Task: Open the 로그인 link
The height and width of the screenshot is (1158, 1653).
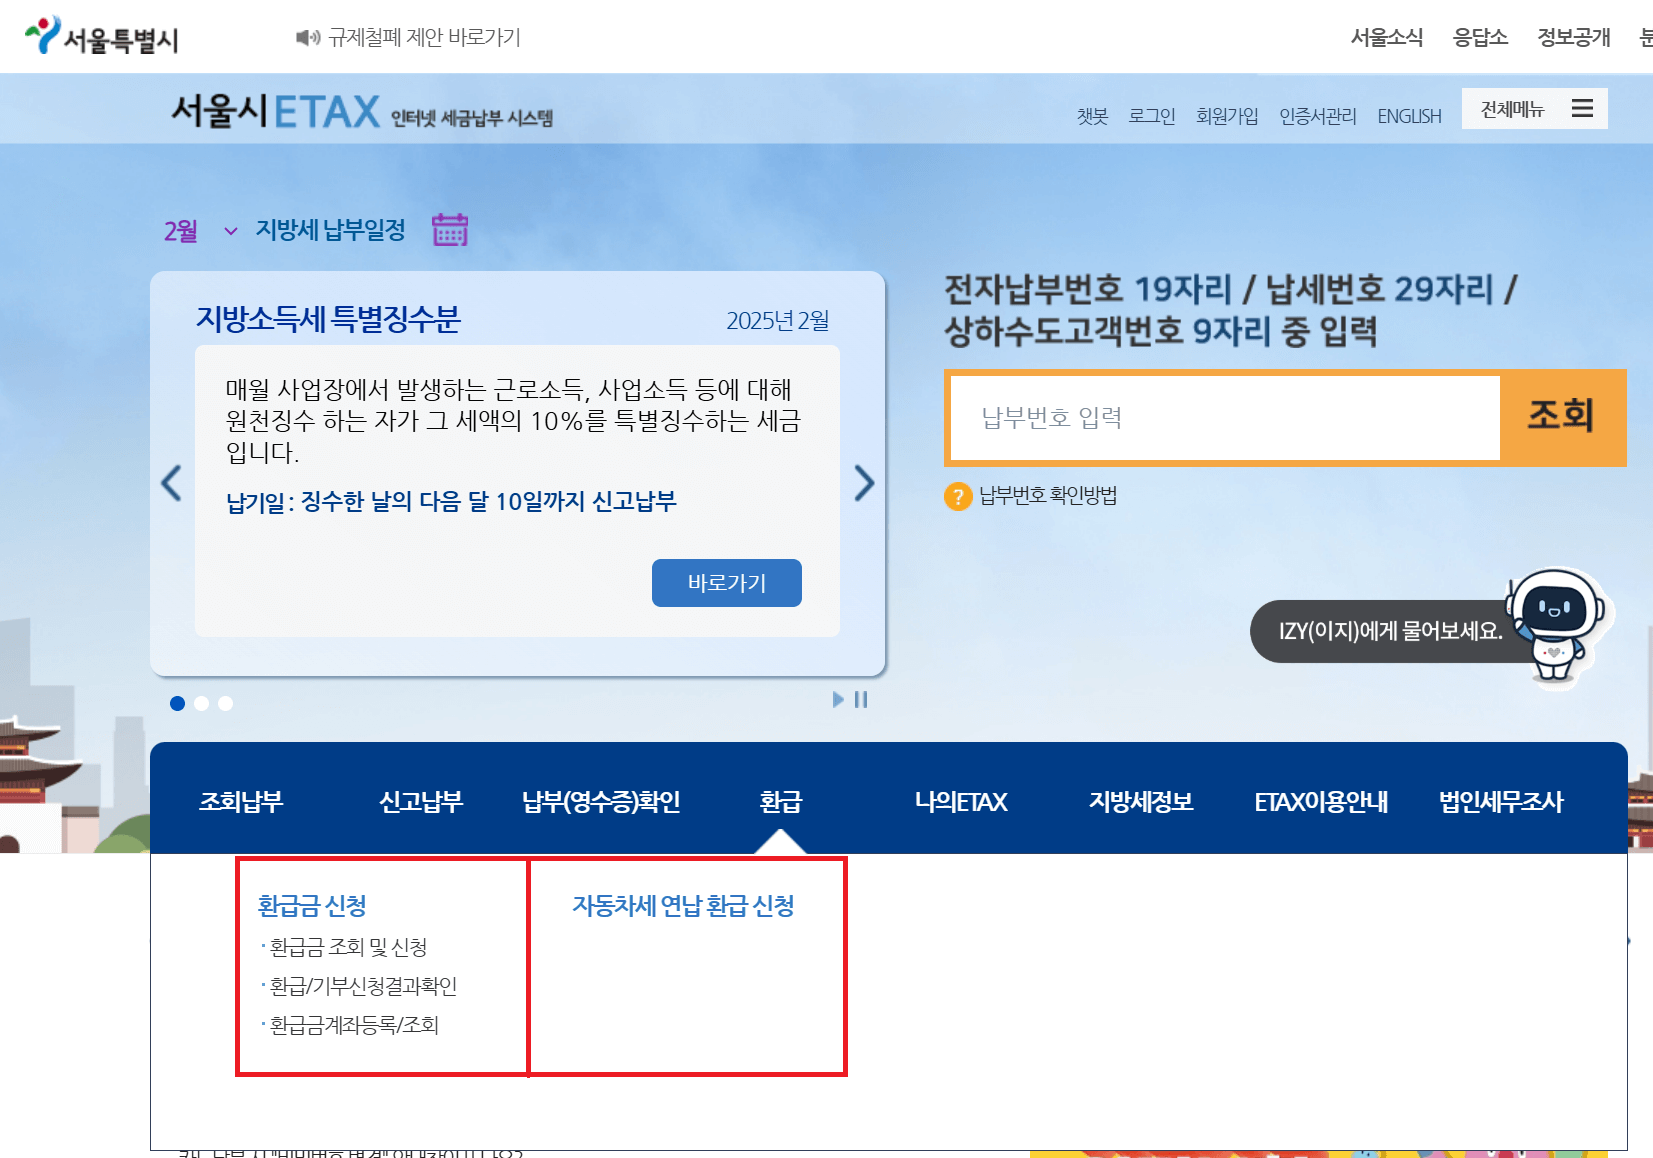Action: [x=1152, y=116]
